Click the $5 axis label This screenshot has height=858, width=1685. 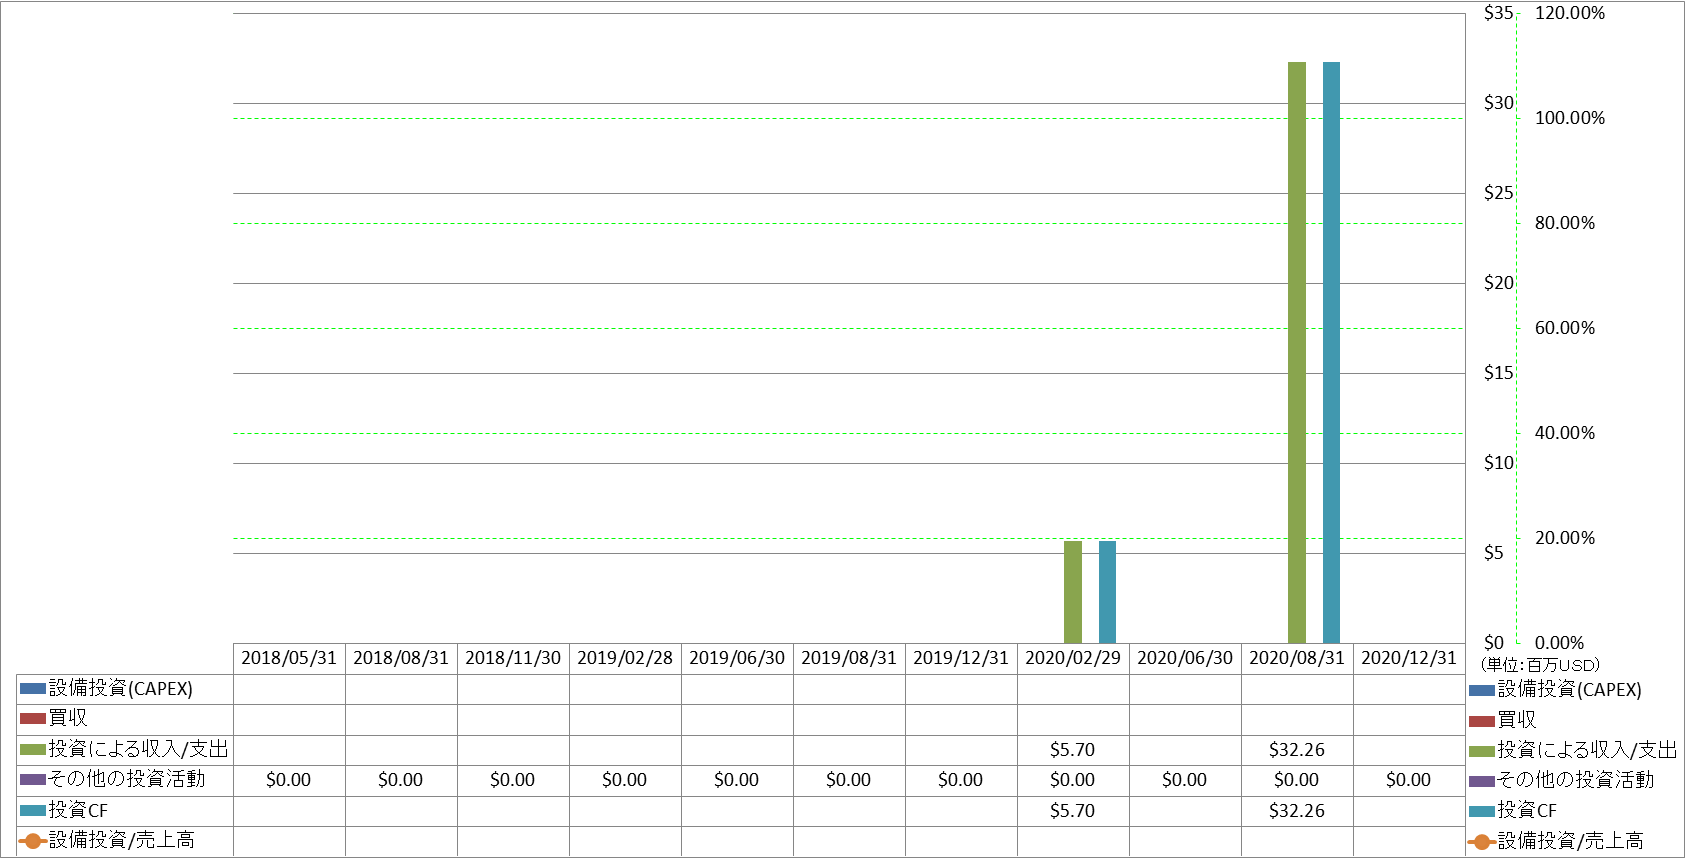pos(1494,553)
